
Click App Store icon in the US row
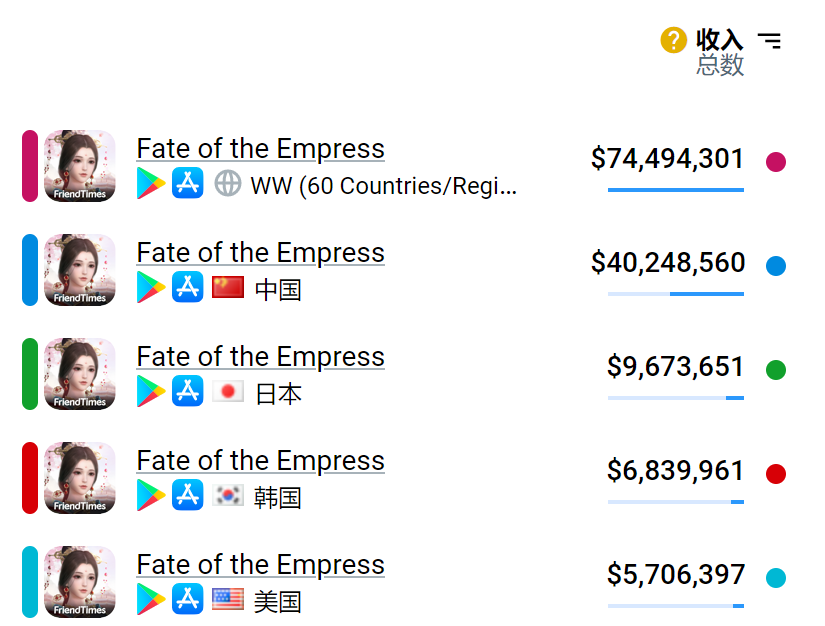187,599
